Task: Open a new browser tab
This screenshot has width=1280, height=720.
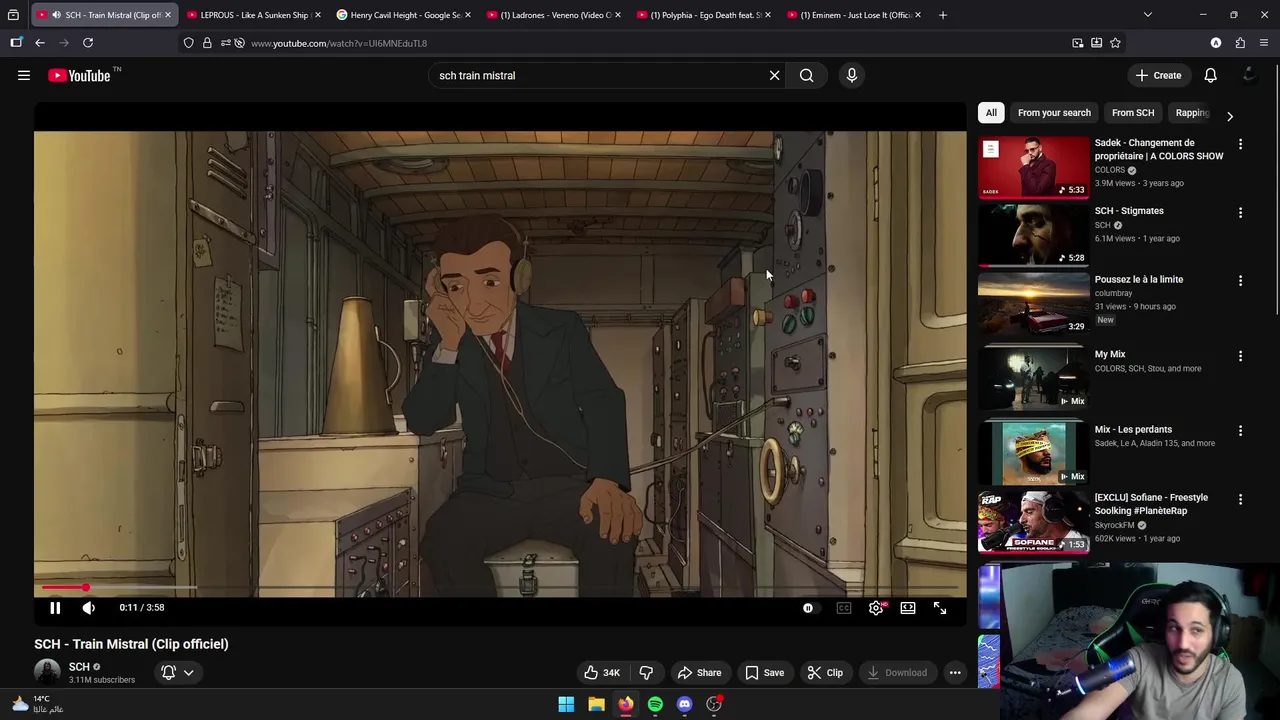Action: click(942, 15)
